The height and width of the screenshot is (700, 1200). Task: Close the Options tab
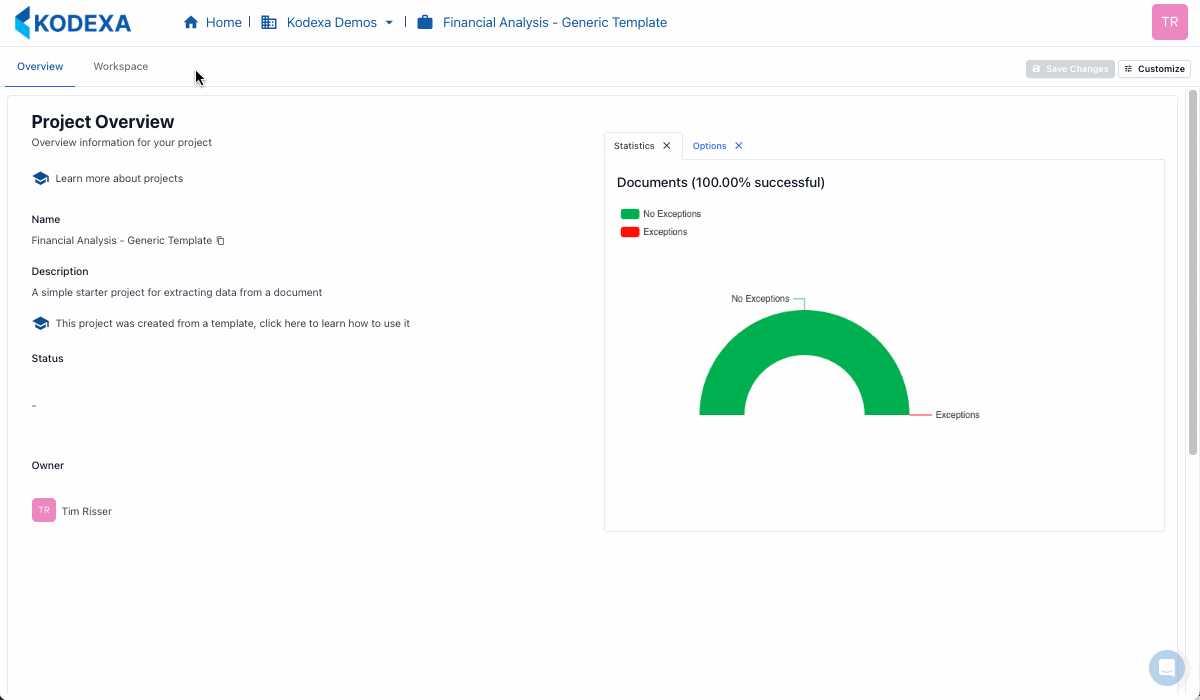(739, 146)
